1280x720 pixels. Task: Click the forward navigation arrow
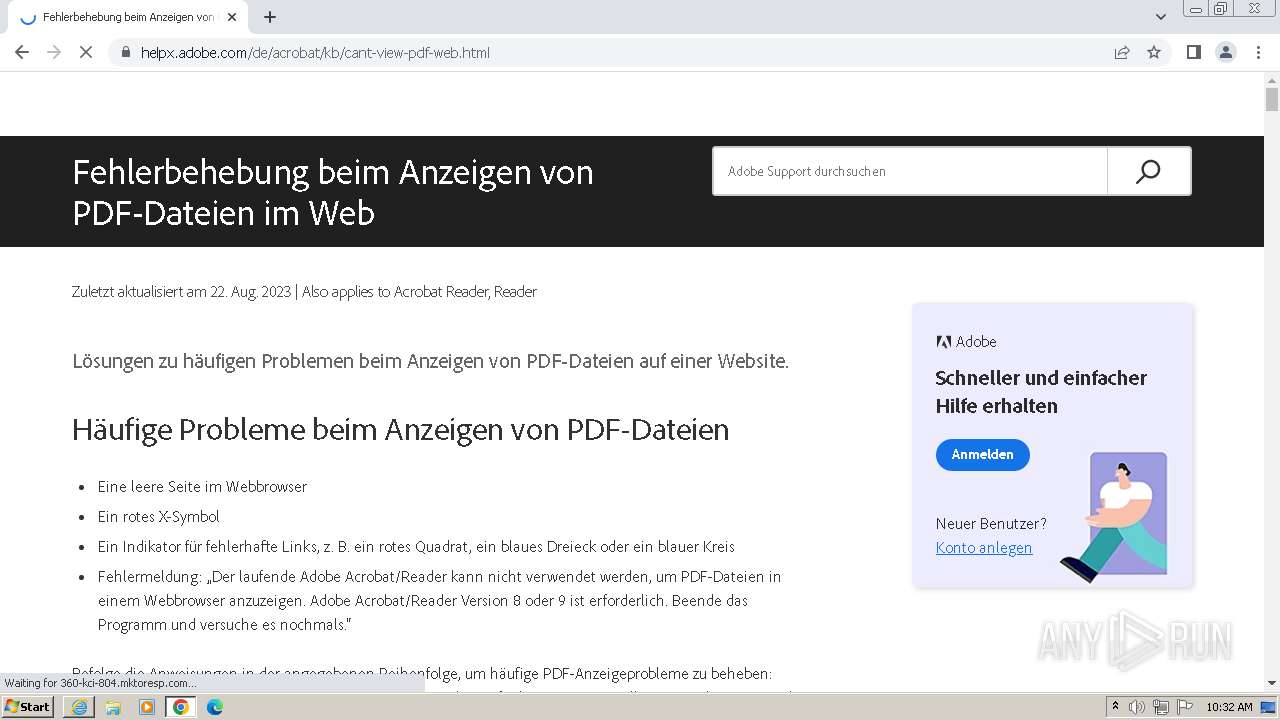point(54,52)
